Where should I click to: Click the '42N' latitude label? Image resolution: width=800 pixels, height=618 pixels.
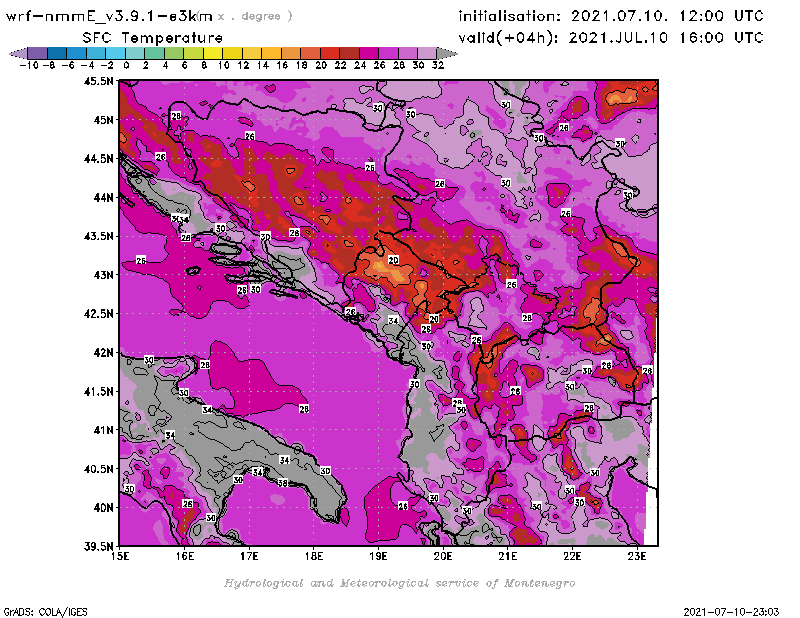pos(104,353)
